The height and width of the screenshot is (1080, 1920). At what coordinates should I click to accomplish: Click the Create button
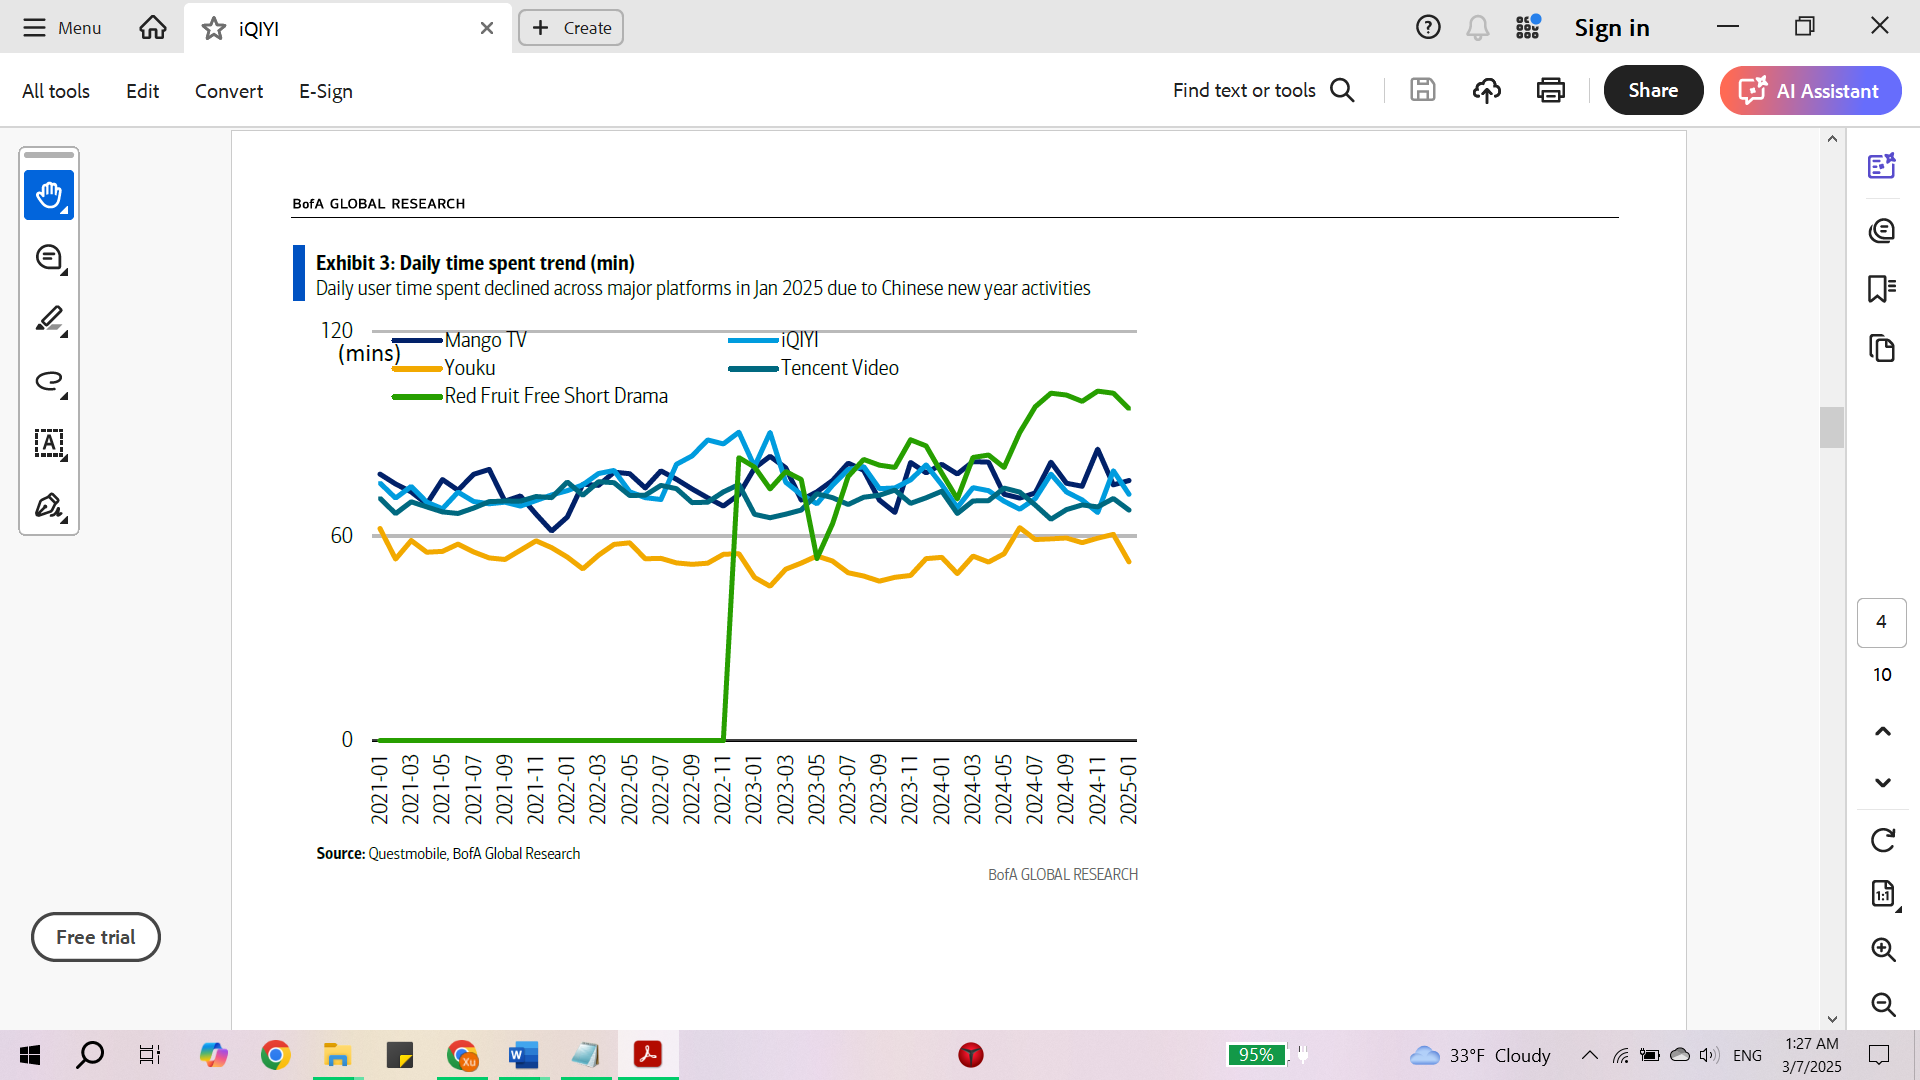(x=571, y=28)
